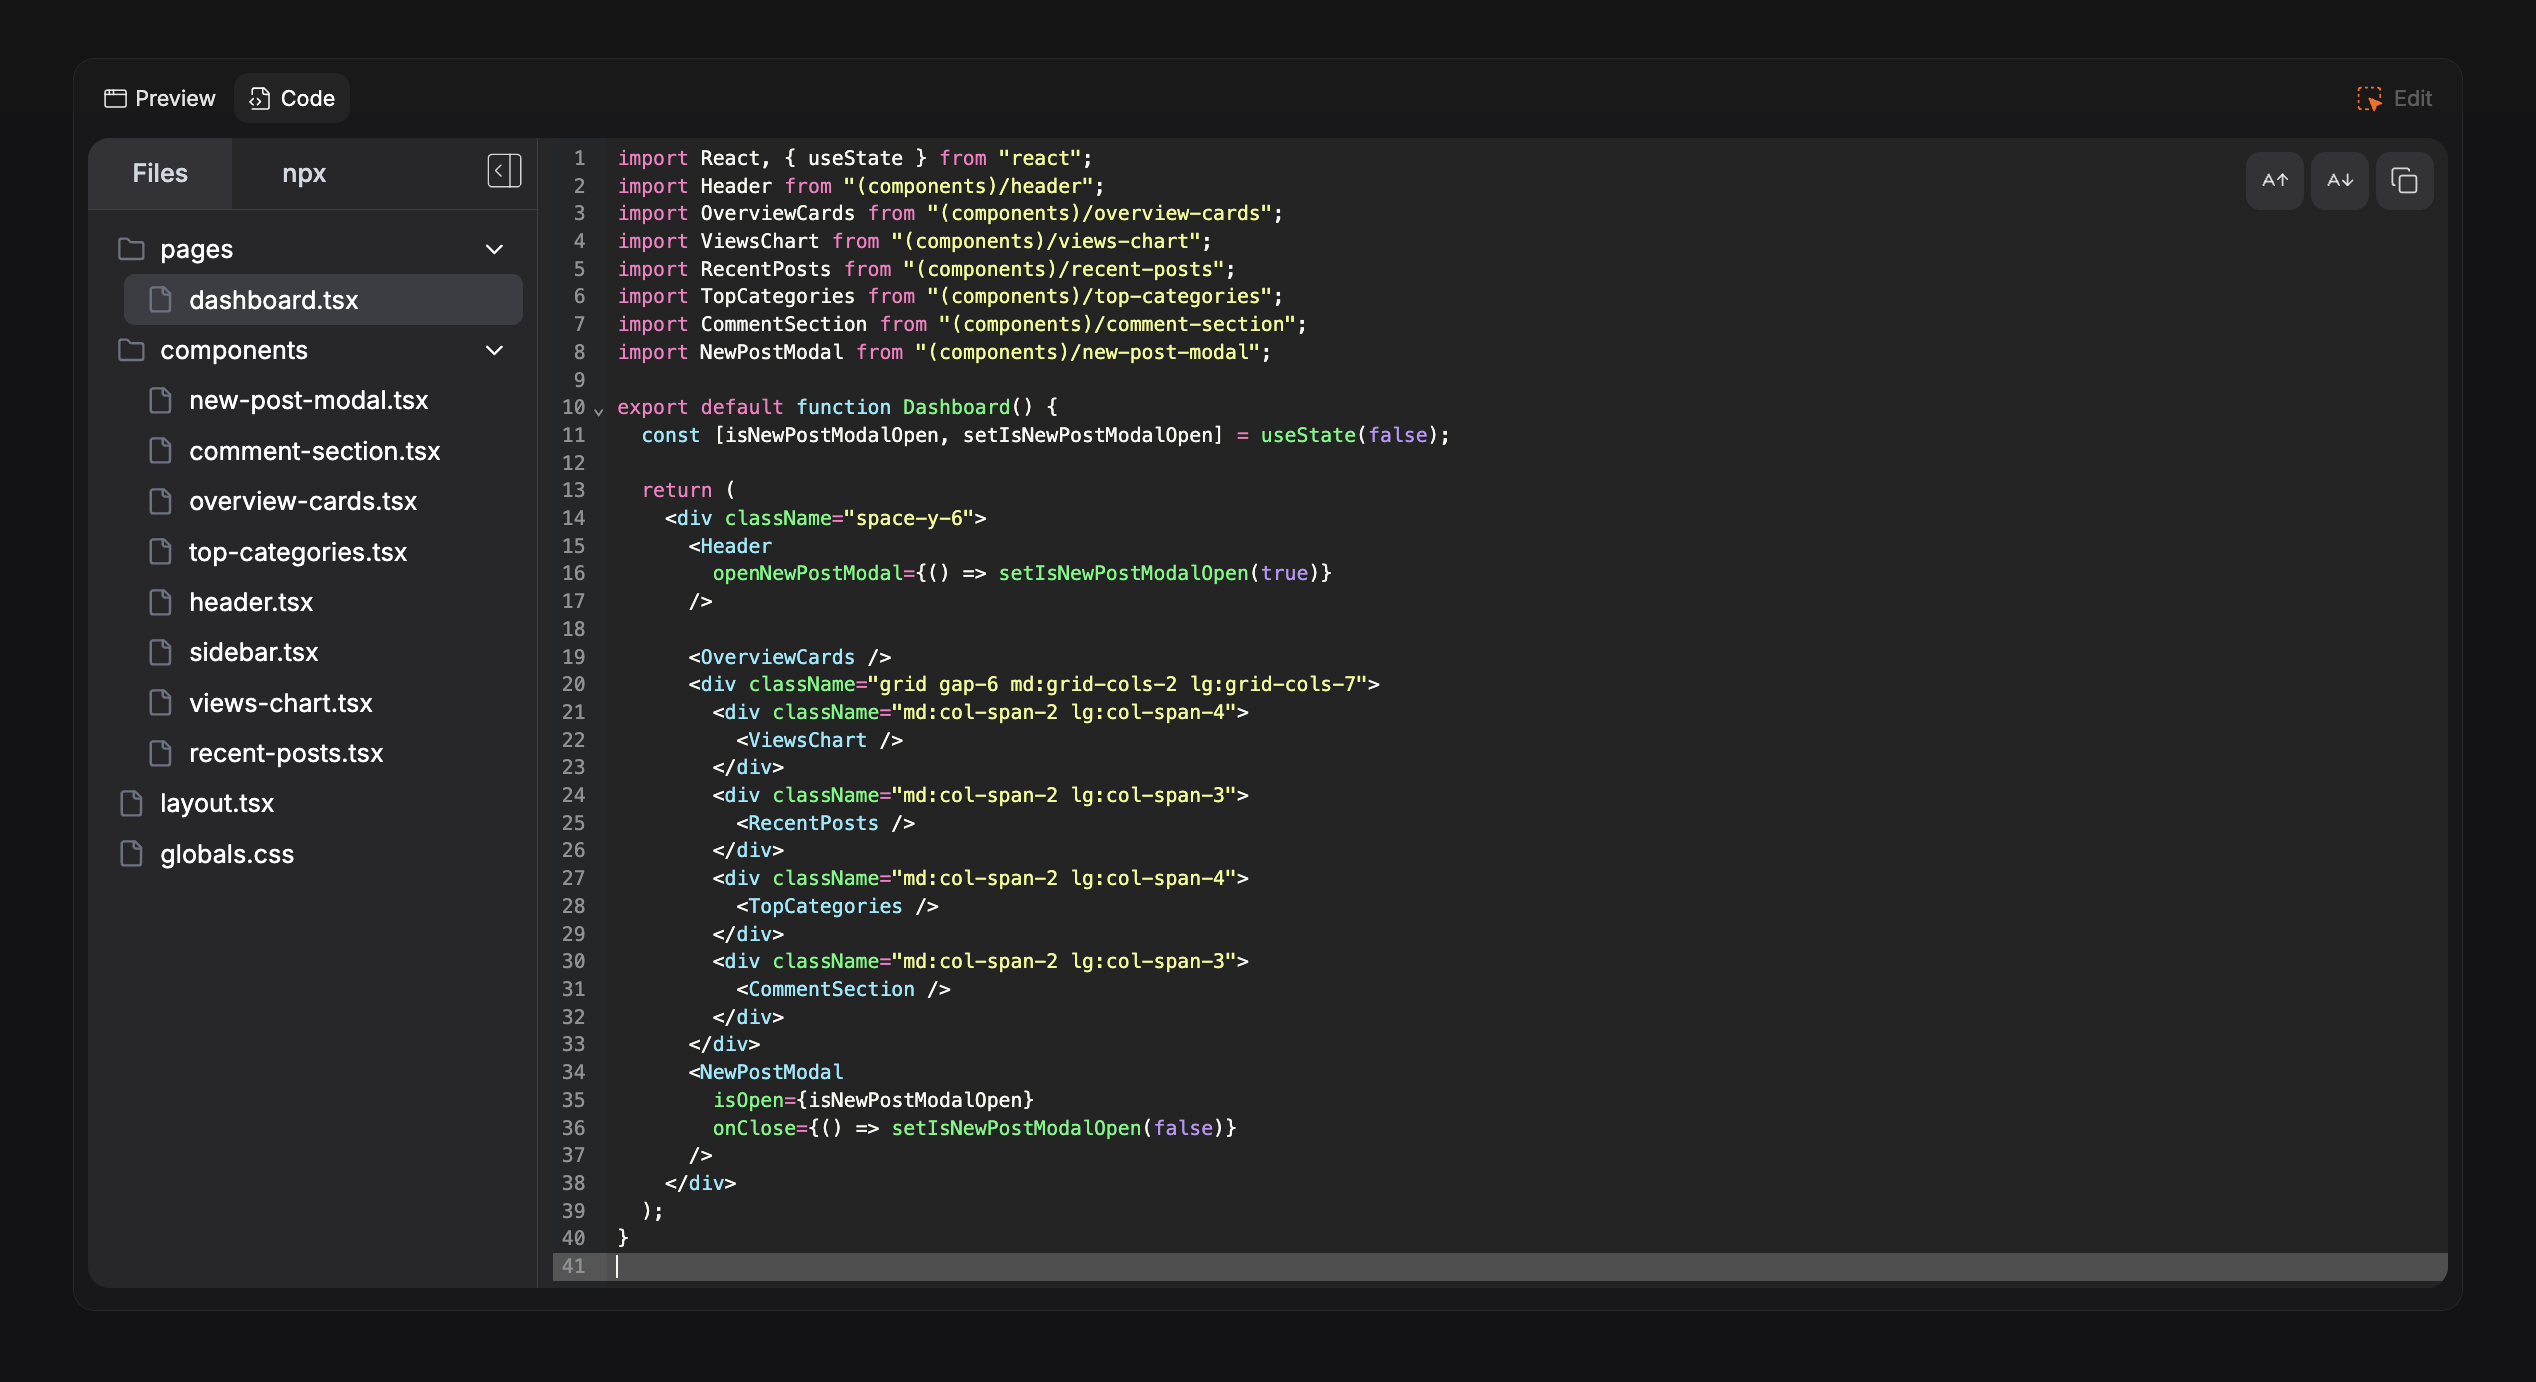Screen dimensions: 2536x1382
Task: Click the decrease font size icon
Action: click(x=2339, y=180)
